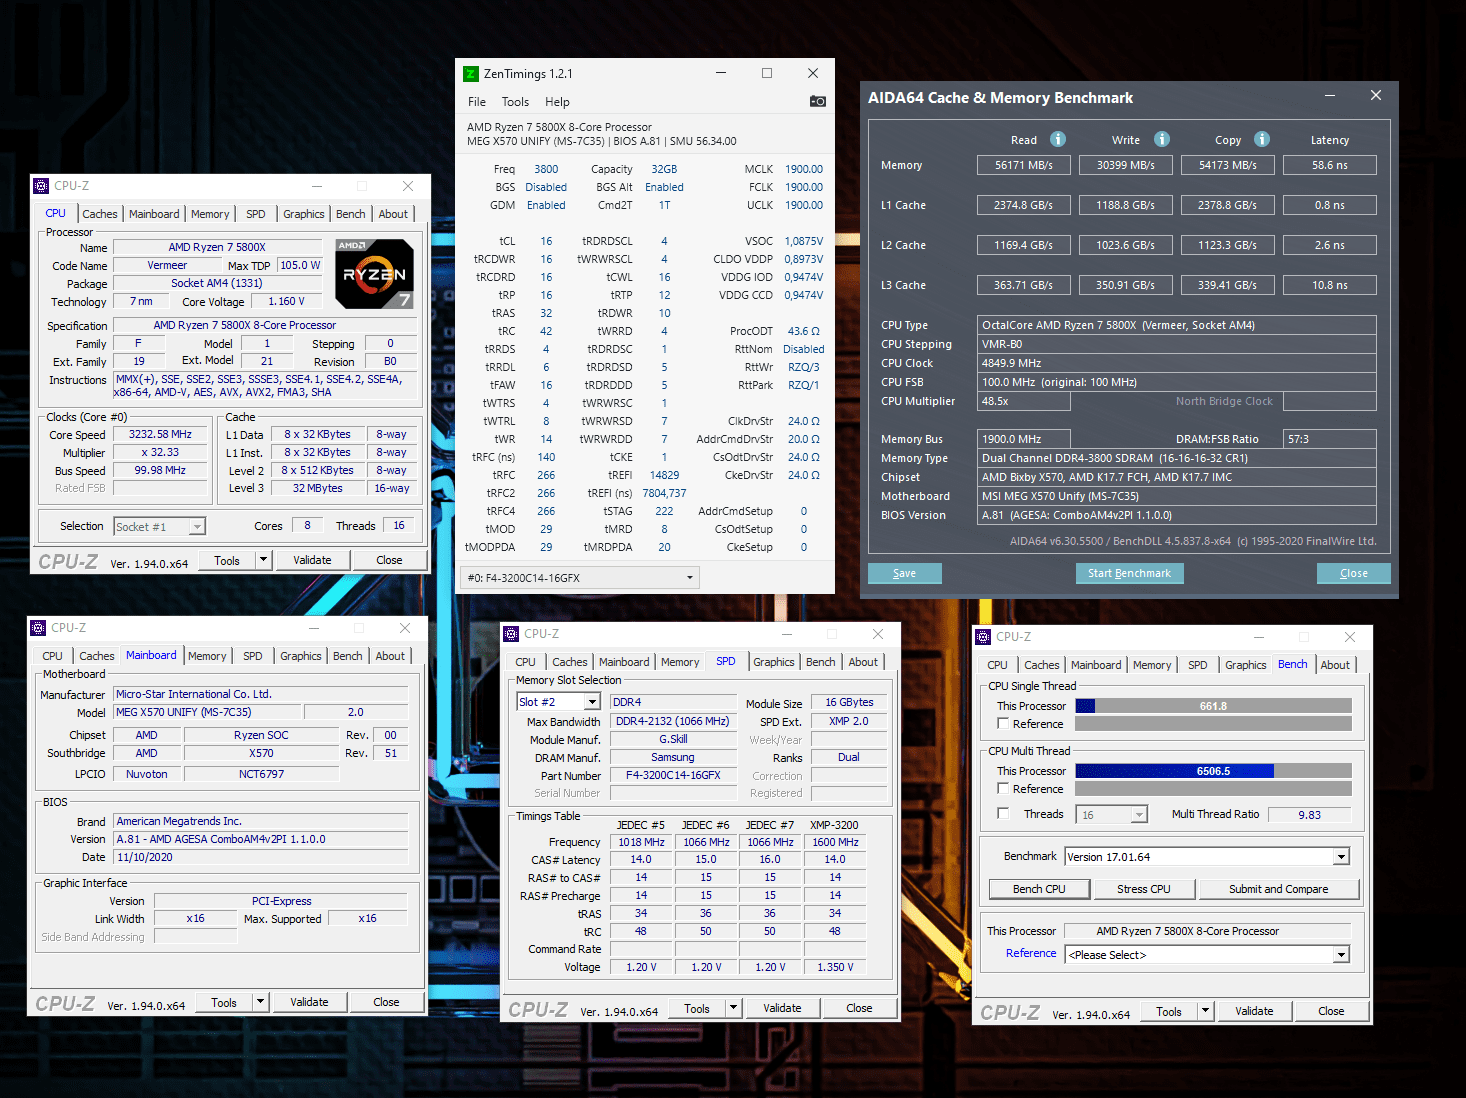This screenshot has width=1466, height=1098.
Task: Open the Socket #1 selection dropdown
Action: coord(197,527)
